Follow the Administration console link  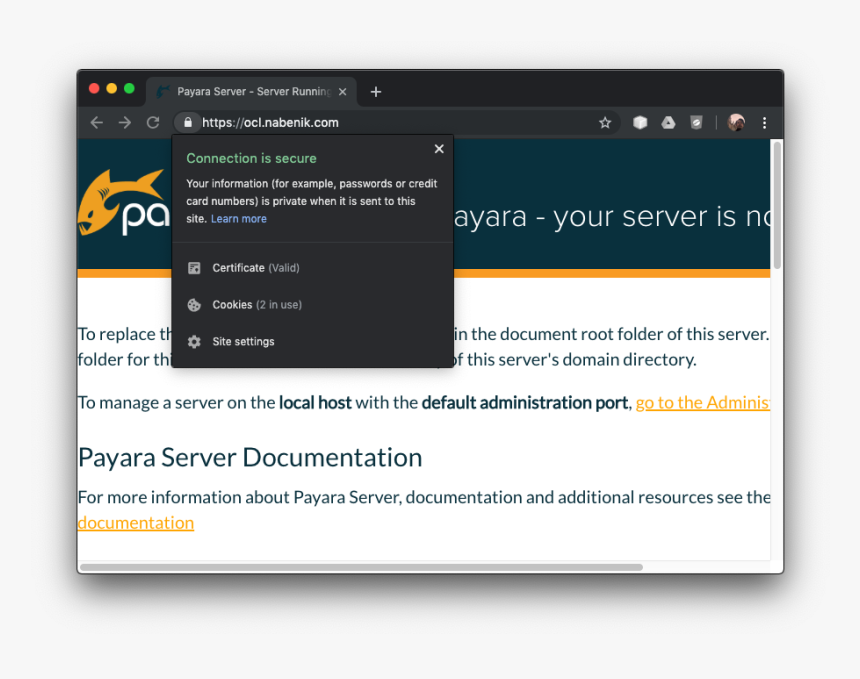(x=702, y=402)
